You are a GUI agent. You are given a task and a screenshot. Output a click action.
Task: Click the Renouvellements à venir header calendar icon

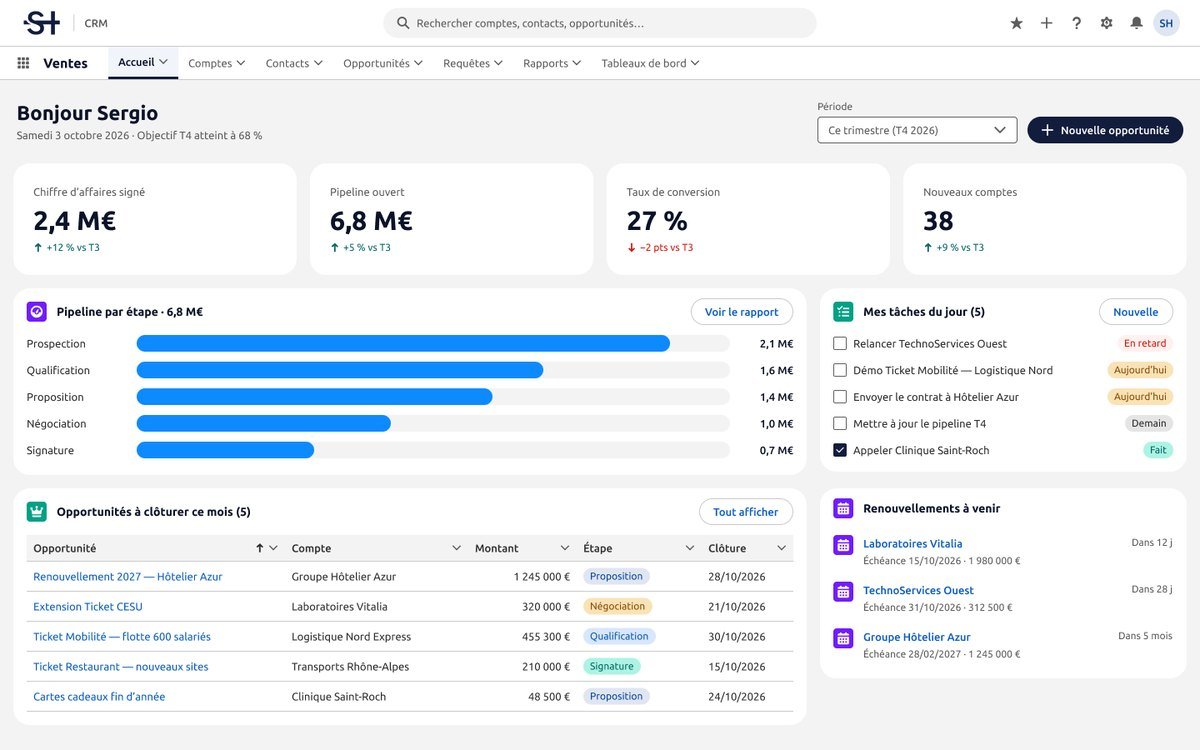pos(843,508)
